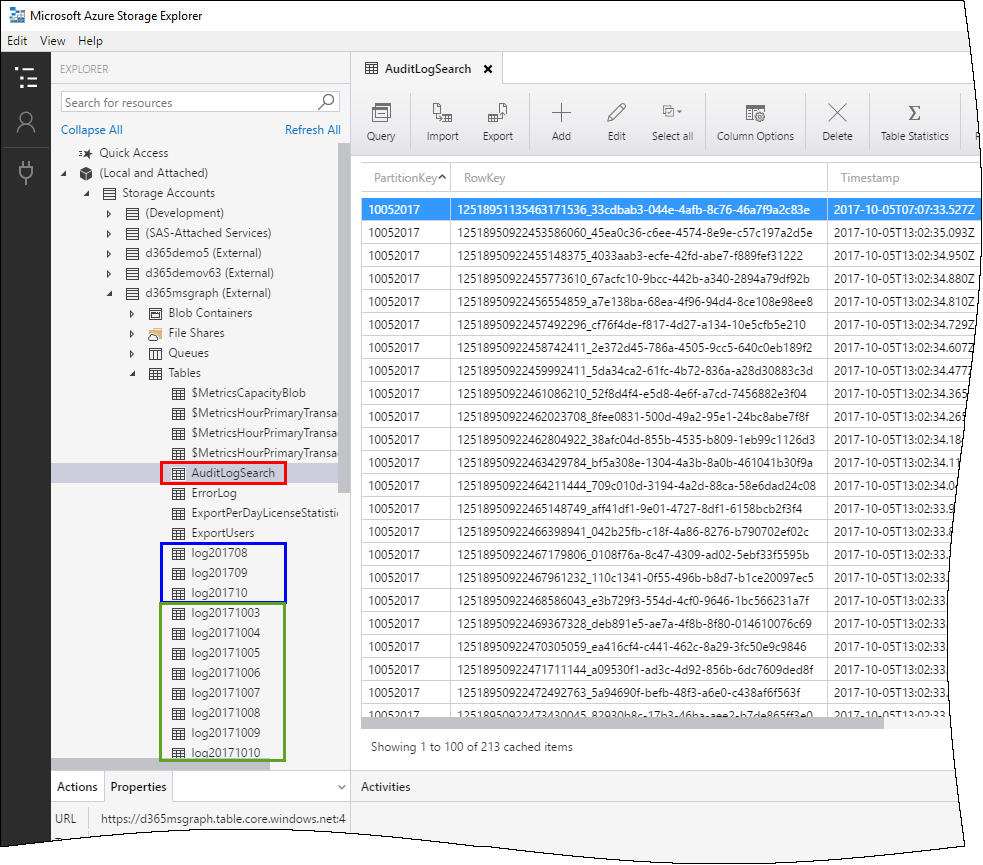Click the Edit pencil icon
The width and height of the screenshot is (983, 865).
click(616, 113)
